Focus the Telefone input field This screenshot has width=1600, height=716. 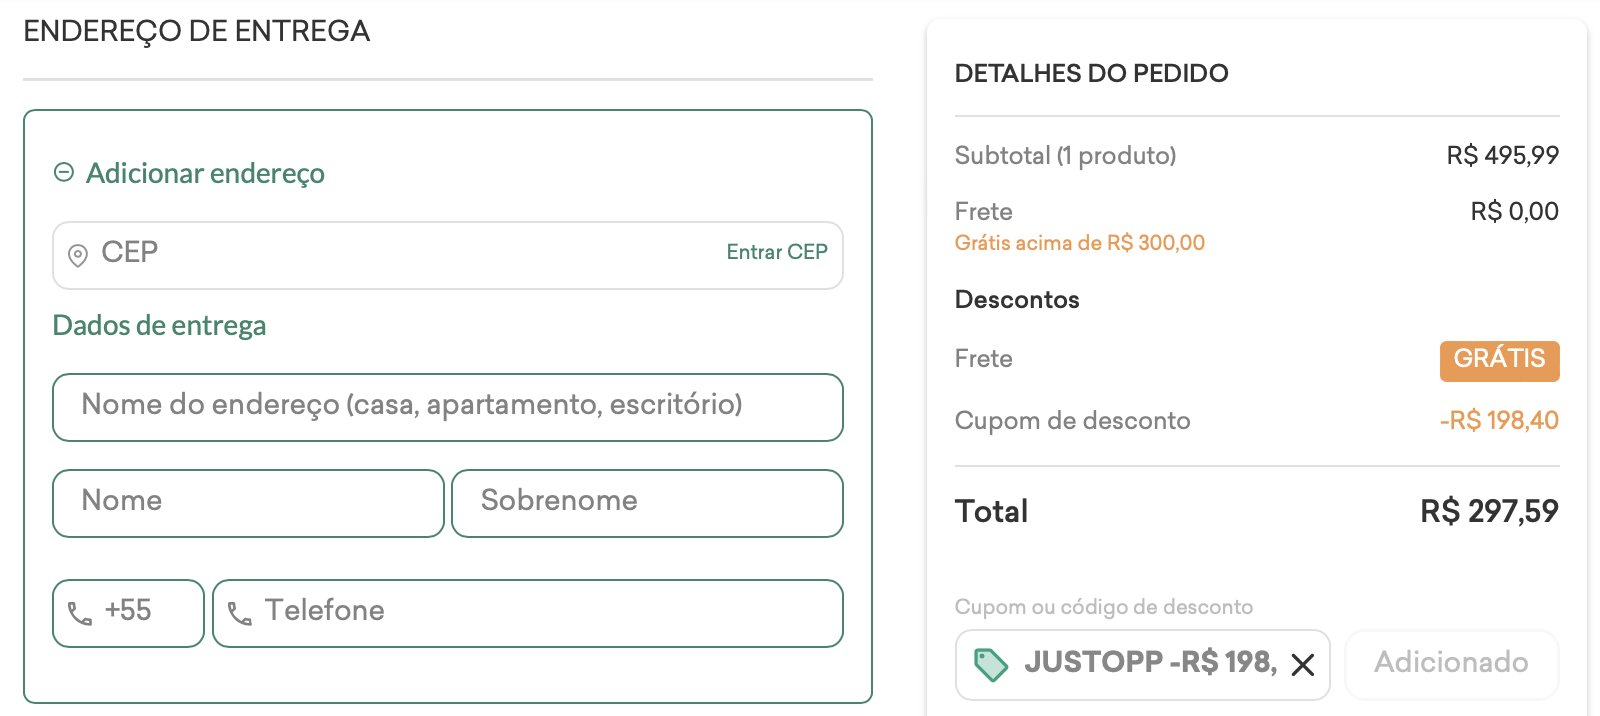(528, 613)
